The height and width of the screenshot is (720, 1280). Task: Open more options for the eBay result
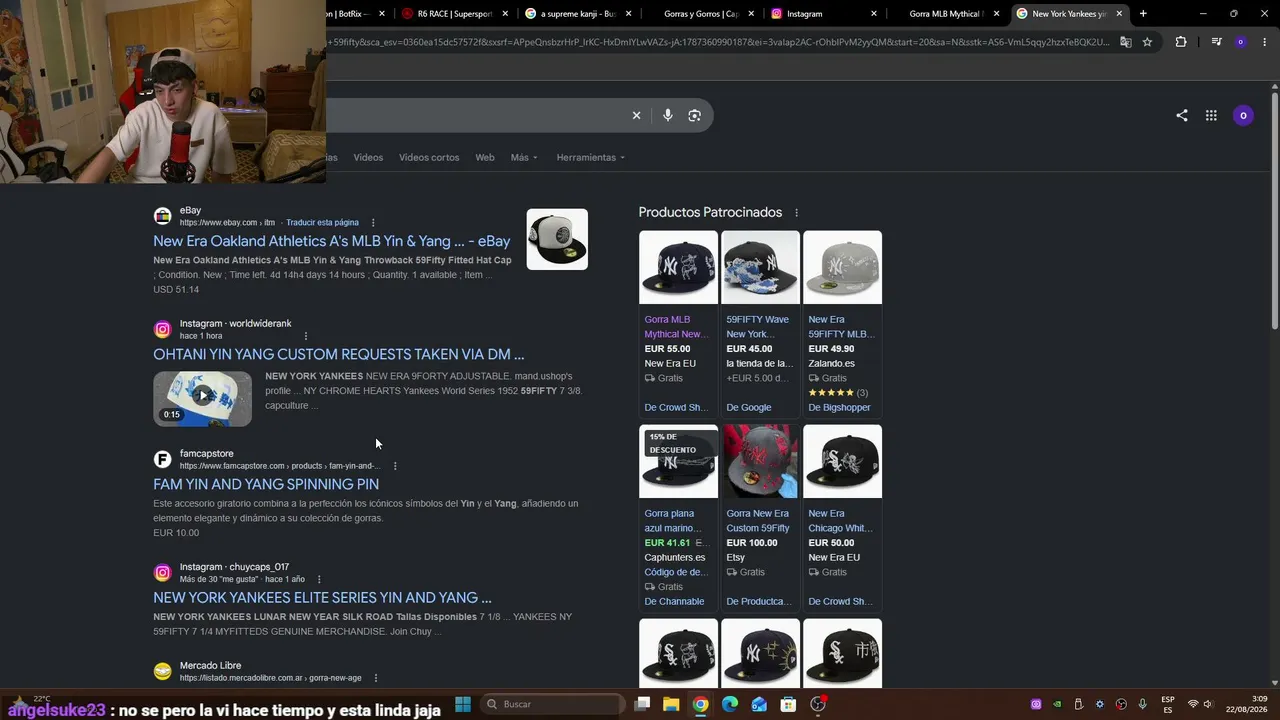[x=373, y=223]
